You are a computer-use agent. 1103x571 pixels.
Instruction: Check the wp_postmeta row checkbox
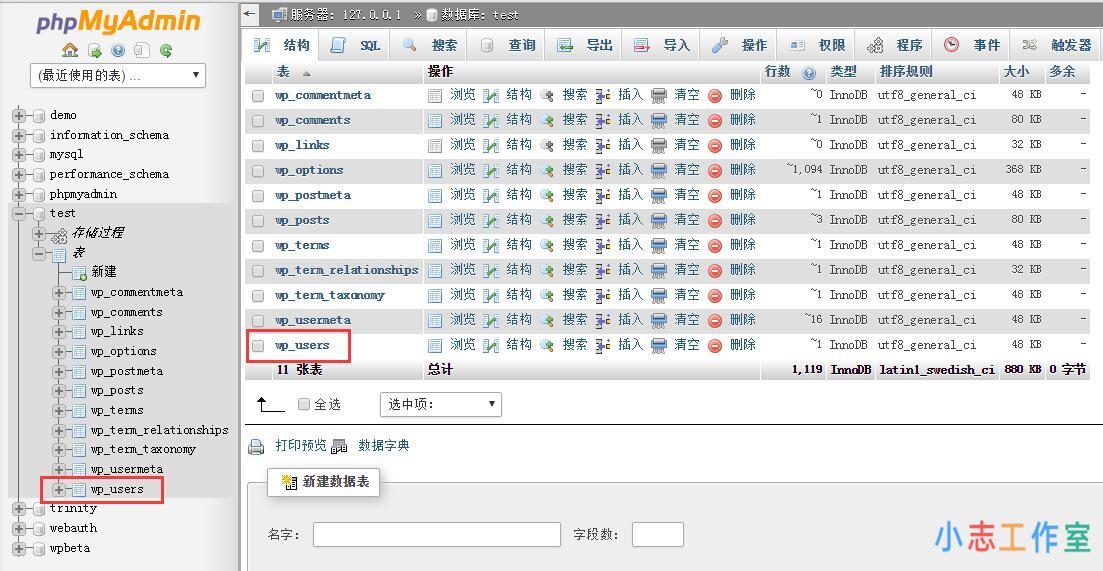coord(258,196)
